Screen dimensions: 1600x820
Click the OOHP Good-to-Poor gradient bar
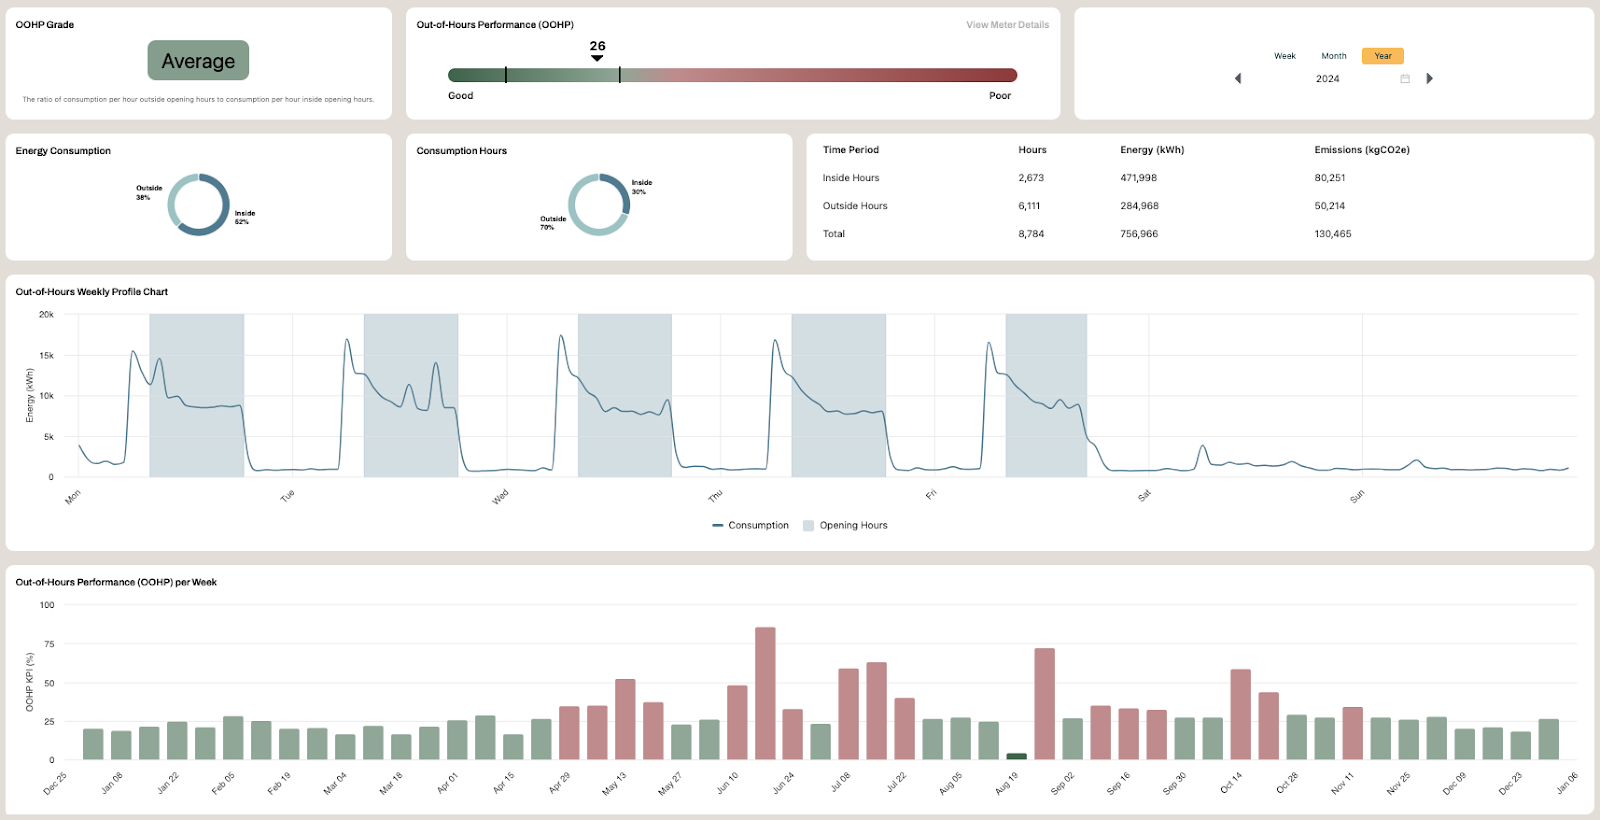(x=732, y=75)
